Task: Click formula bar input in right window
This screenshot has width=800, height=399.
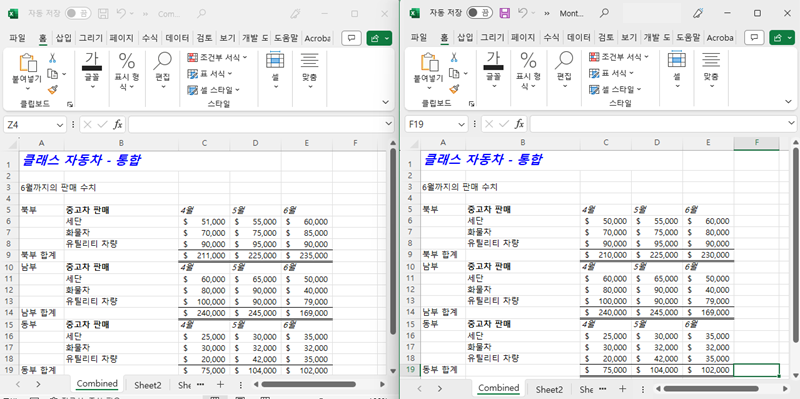Action: [x=663, y=124]
